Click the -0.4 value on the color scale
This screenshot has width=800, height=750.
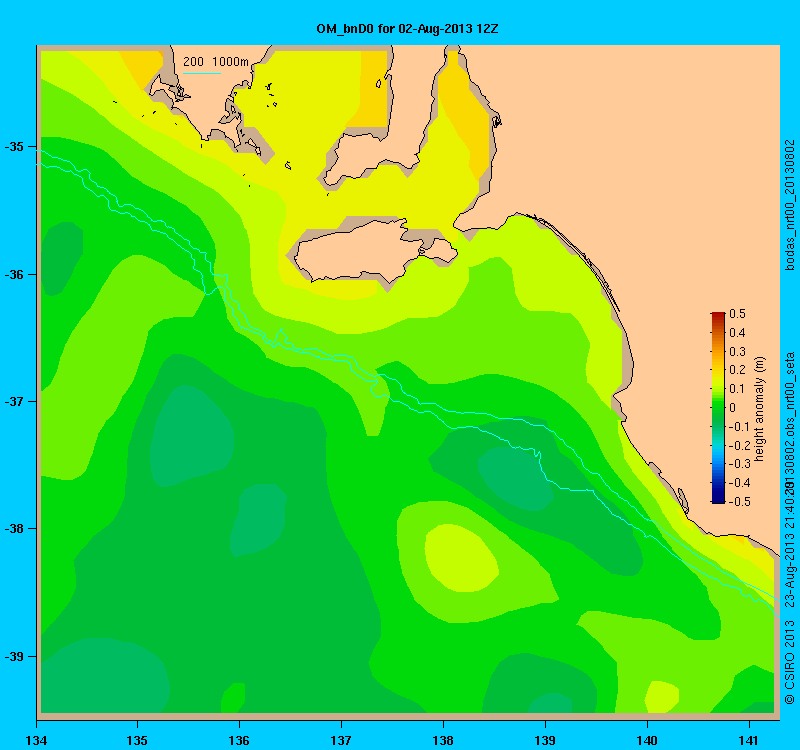(x=739, y=483)
